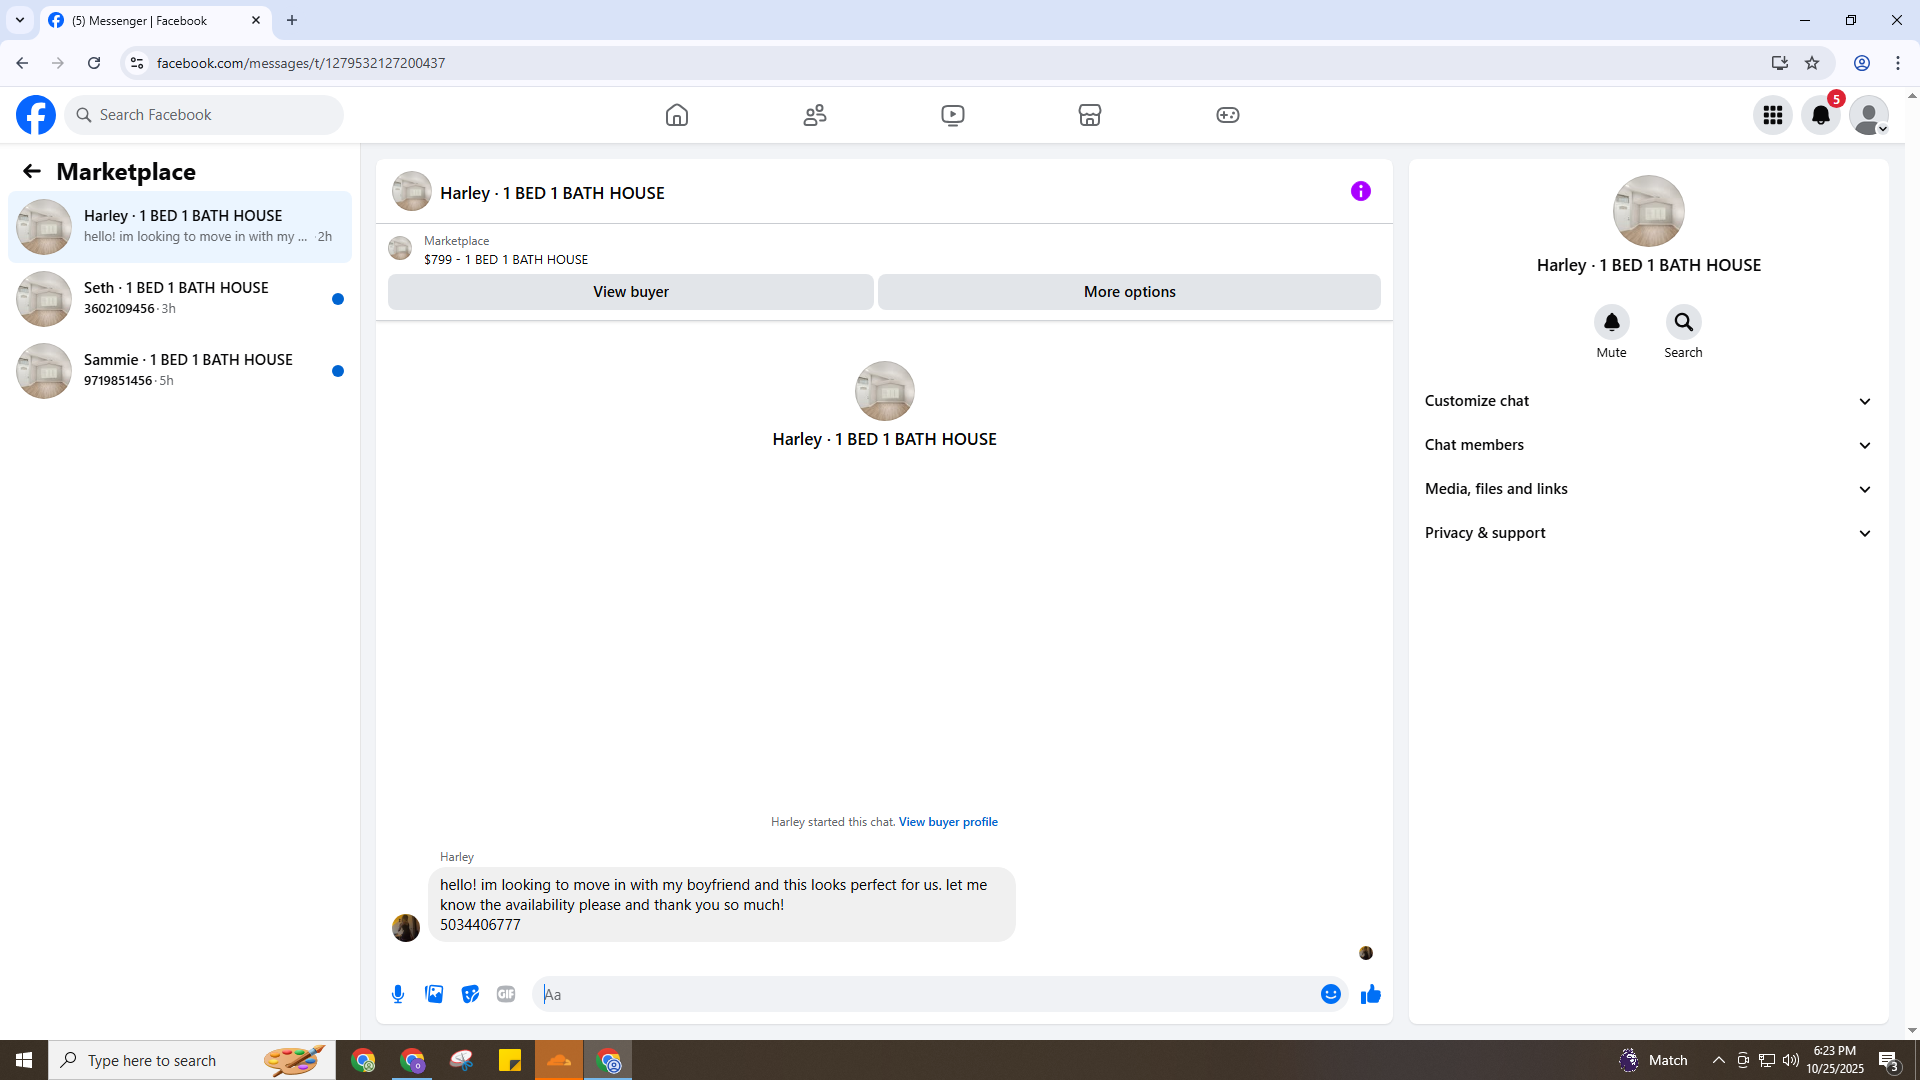Expand the Customize chat section
Screen dimensions: 1920x1080
1647,401
